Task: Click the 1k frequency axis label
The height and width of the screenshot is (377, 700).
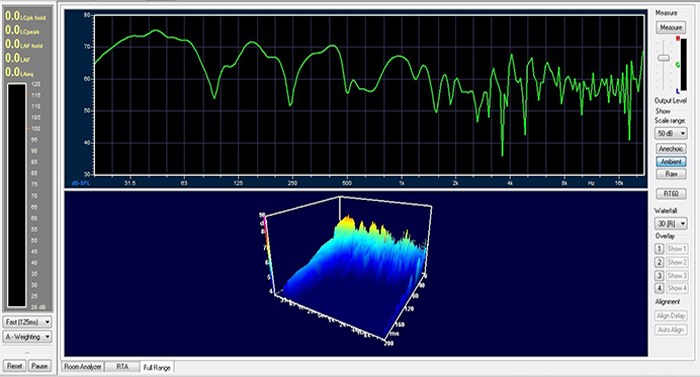Action: pos(402,183)
